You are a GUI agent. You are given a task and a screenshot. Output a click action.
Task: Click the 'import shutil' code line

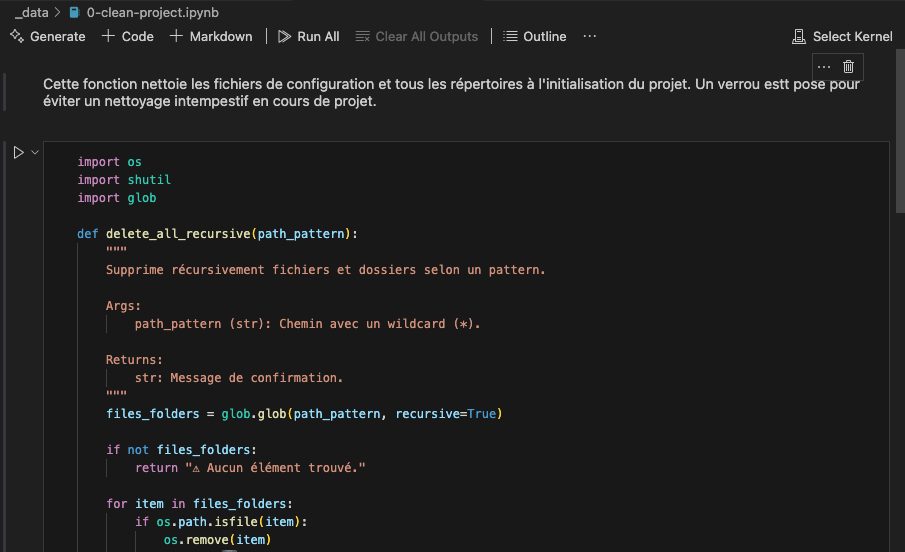pos(124,180)
